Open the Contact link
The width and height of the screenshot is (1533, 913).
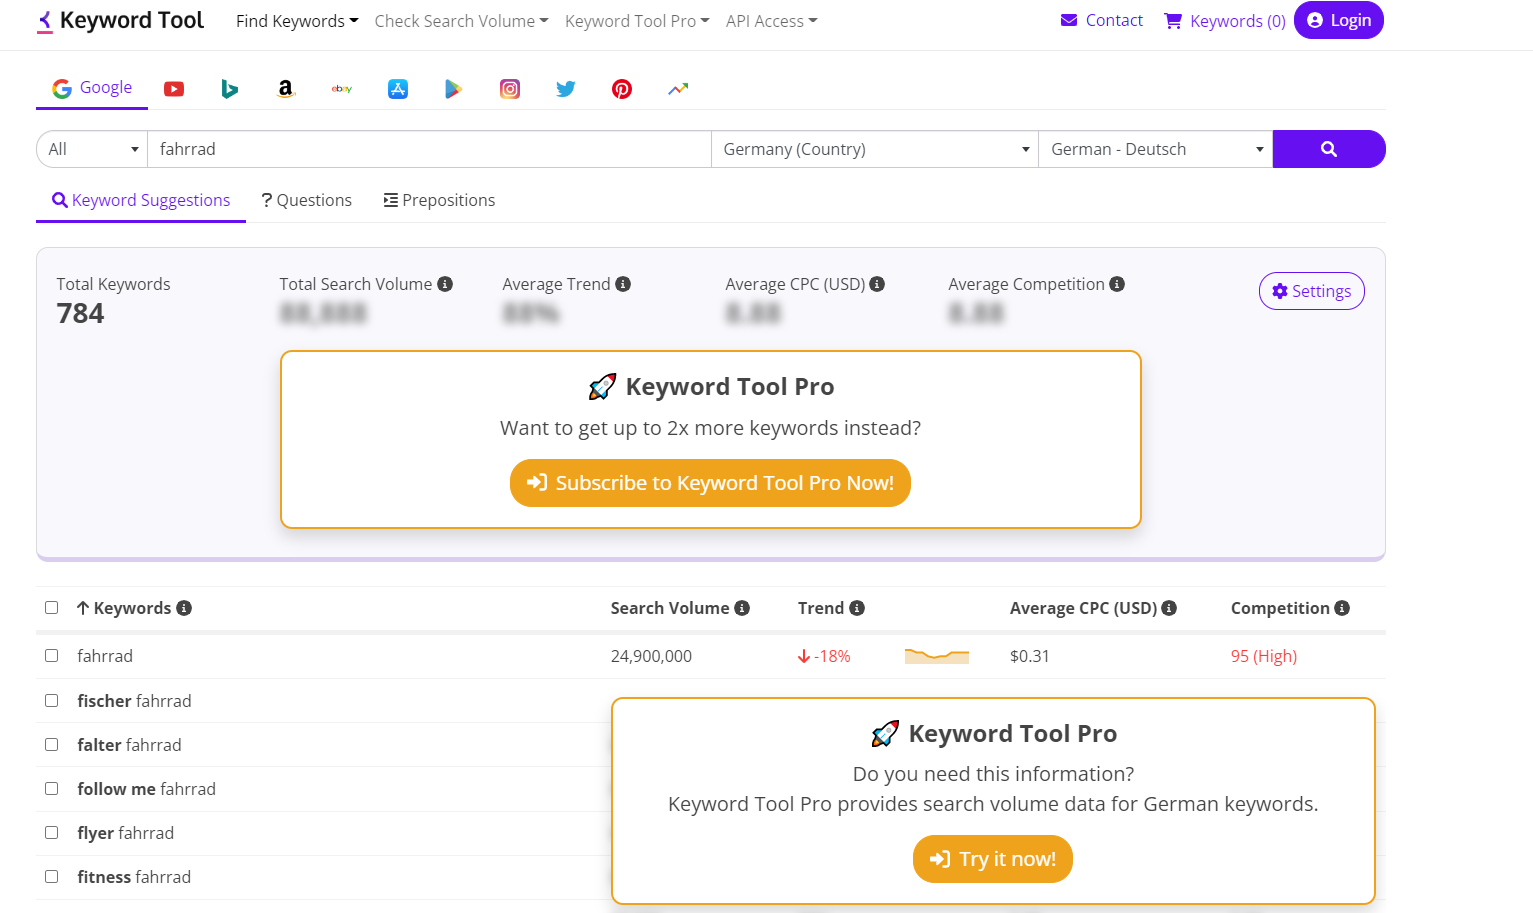(x=1101, y=20)
